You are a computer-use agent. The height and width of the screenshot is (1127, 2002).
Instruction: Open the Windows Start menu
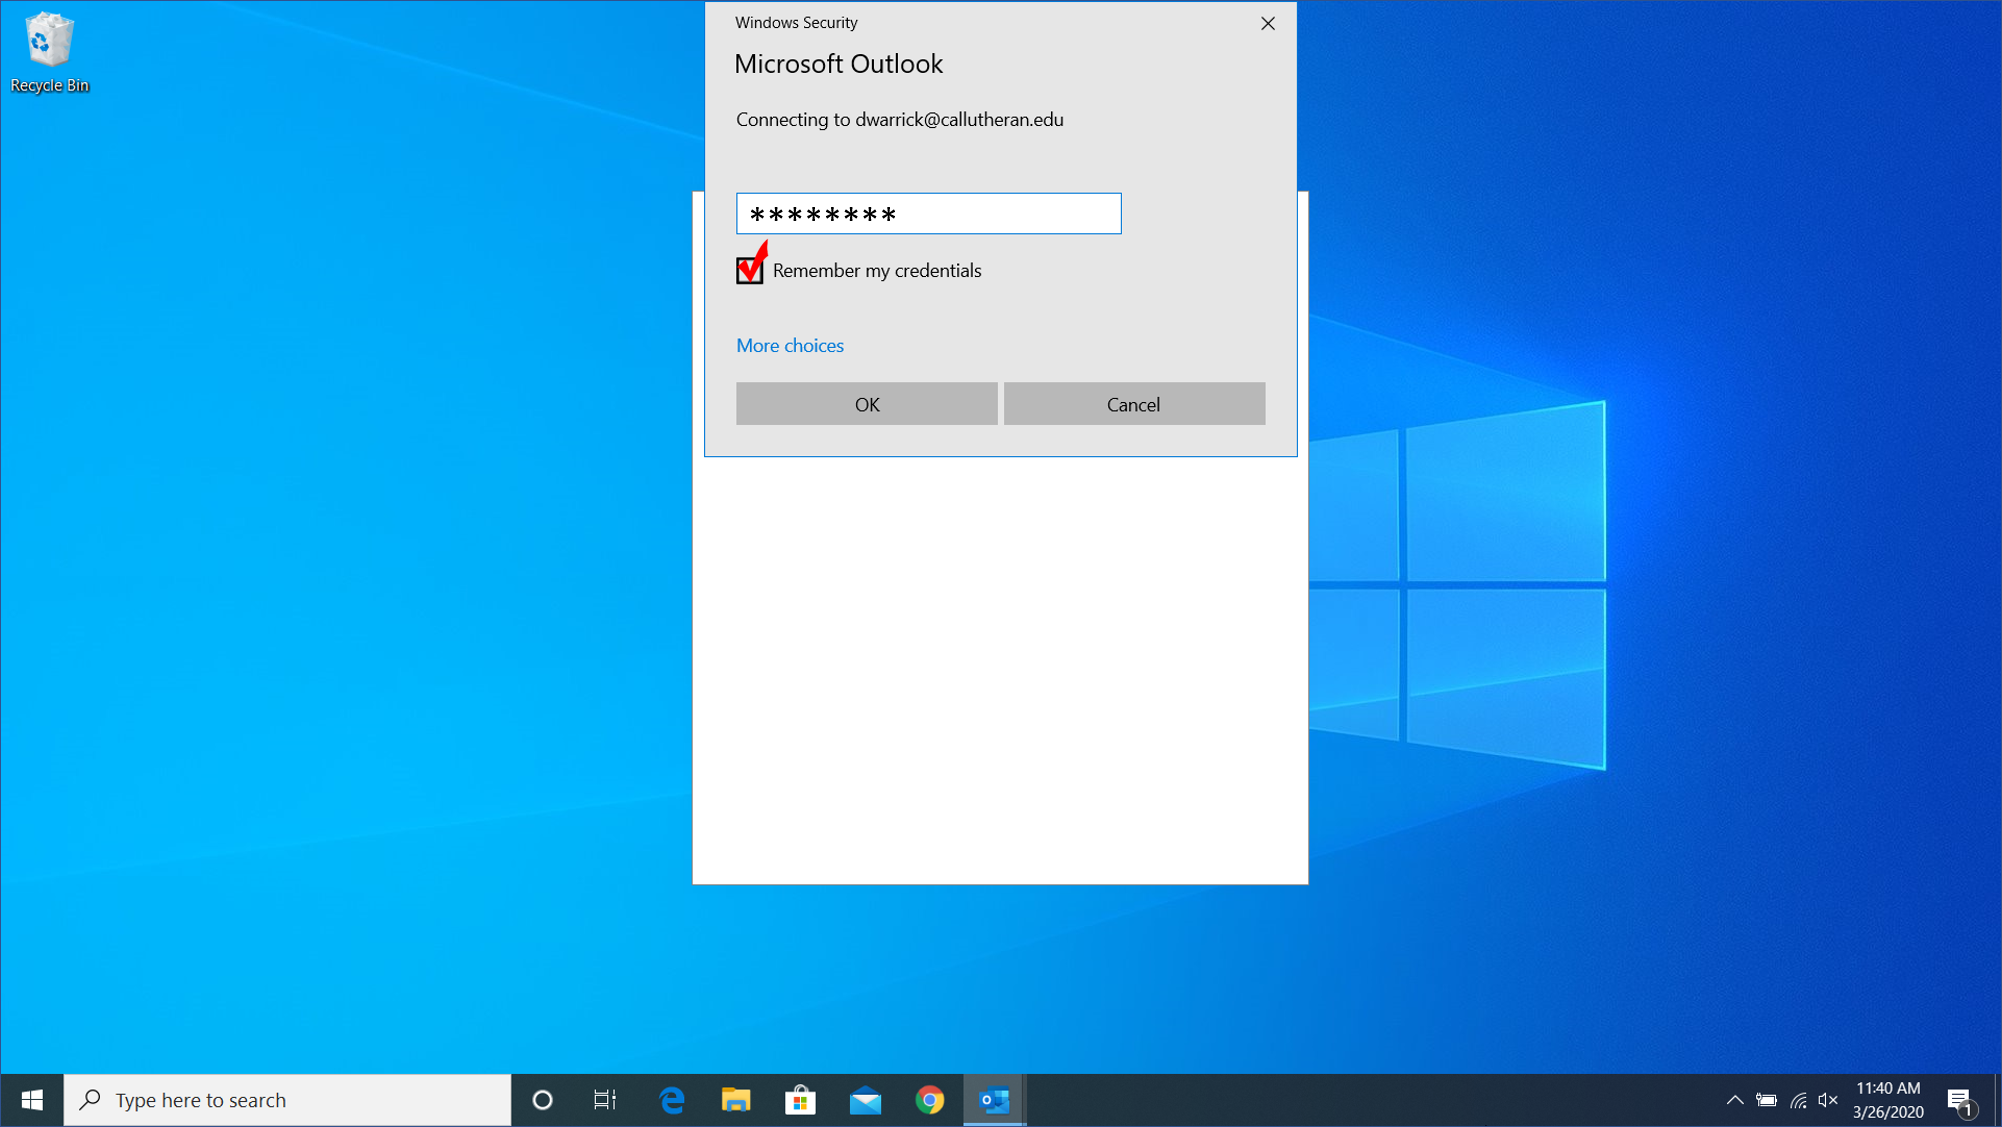tap(32, 1100)
